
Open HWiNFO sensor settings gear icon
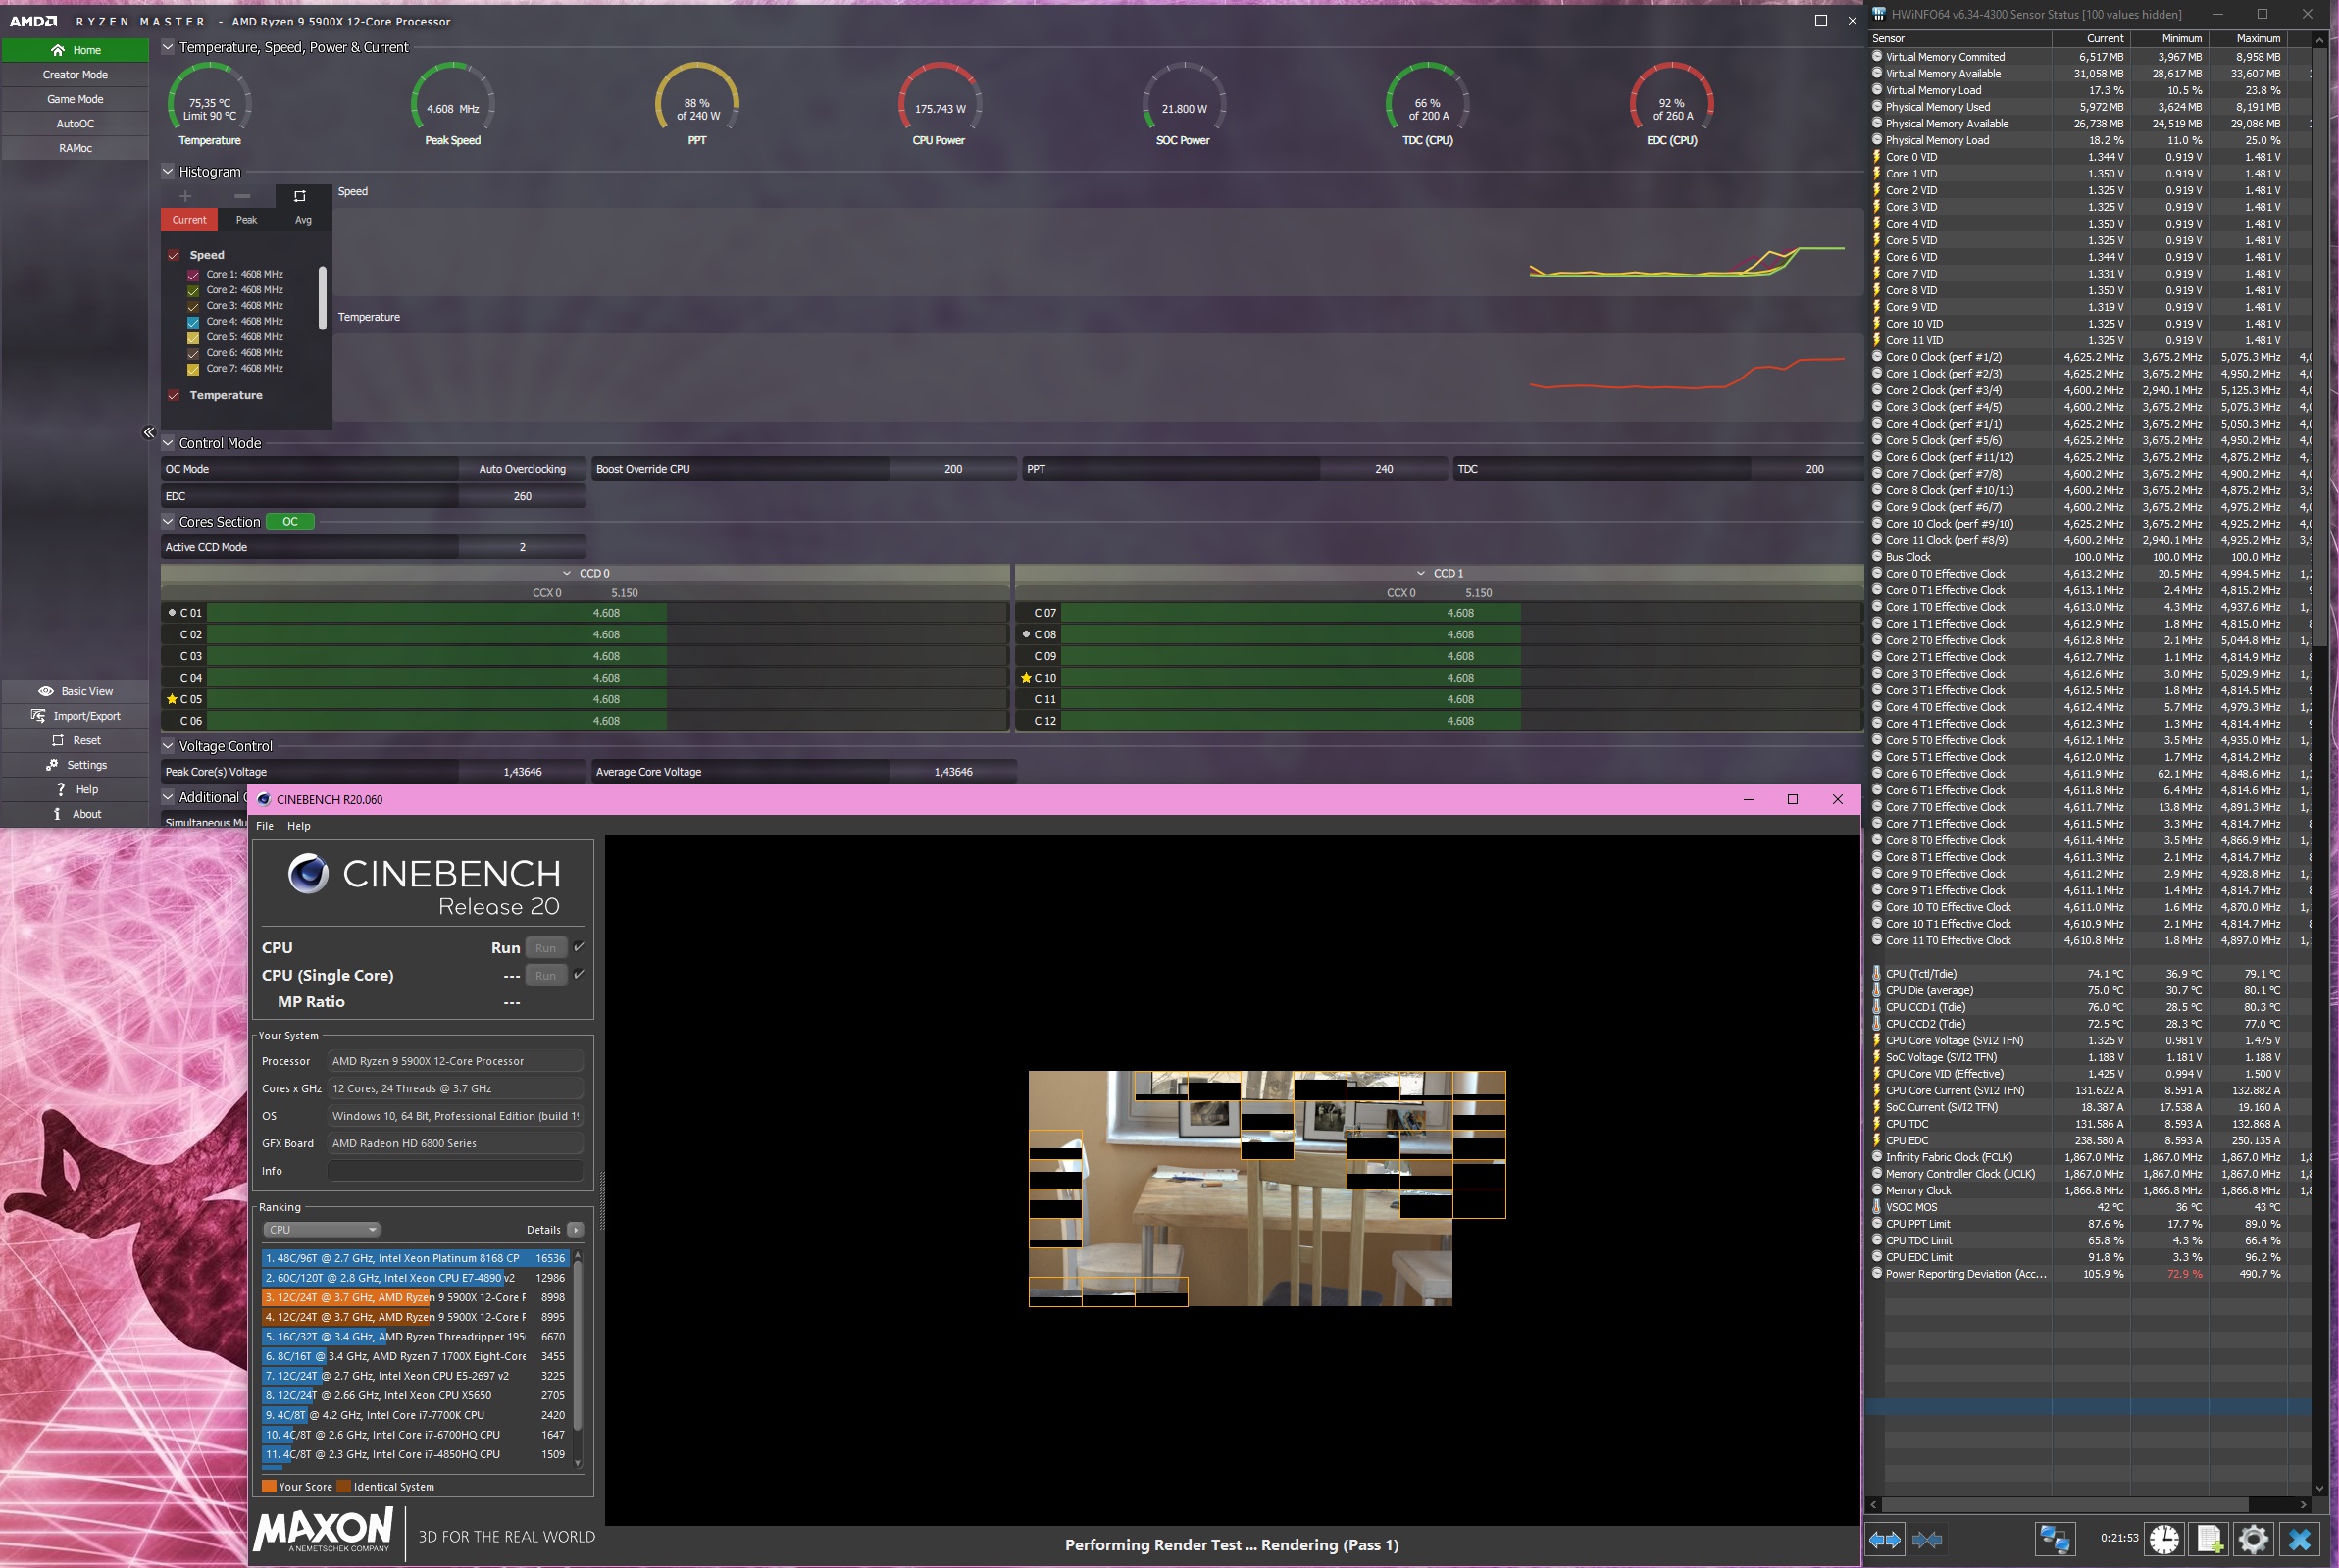pos(2253,1539)
